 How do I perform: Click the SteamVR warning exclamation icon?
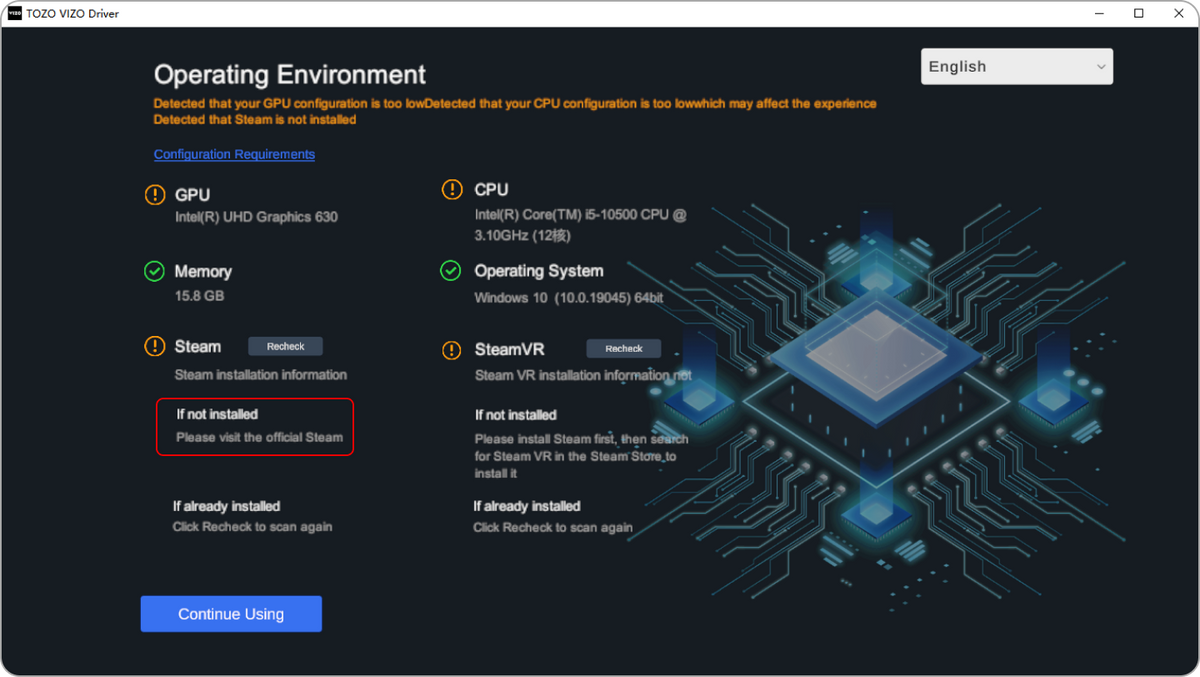coord(450,349)
